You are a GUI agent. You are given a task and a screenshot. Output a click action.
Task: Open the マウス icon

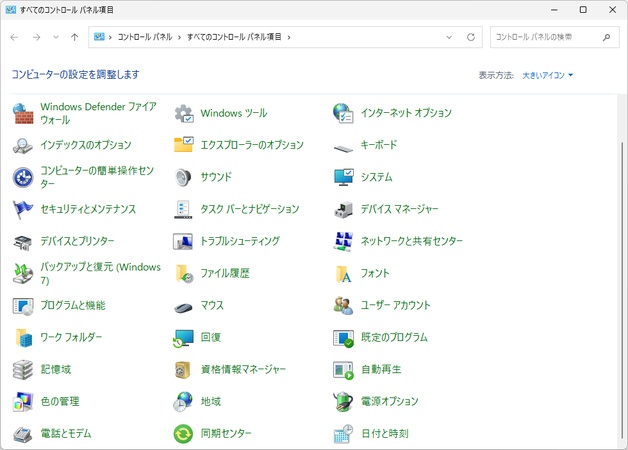(x=183, y=307)
